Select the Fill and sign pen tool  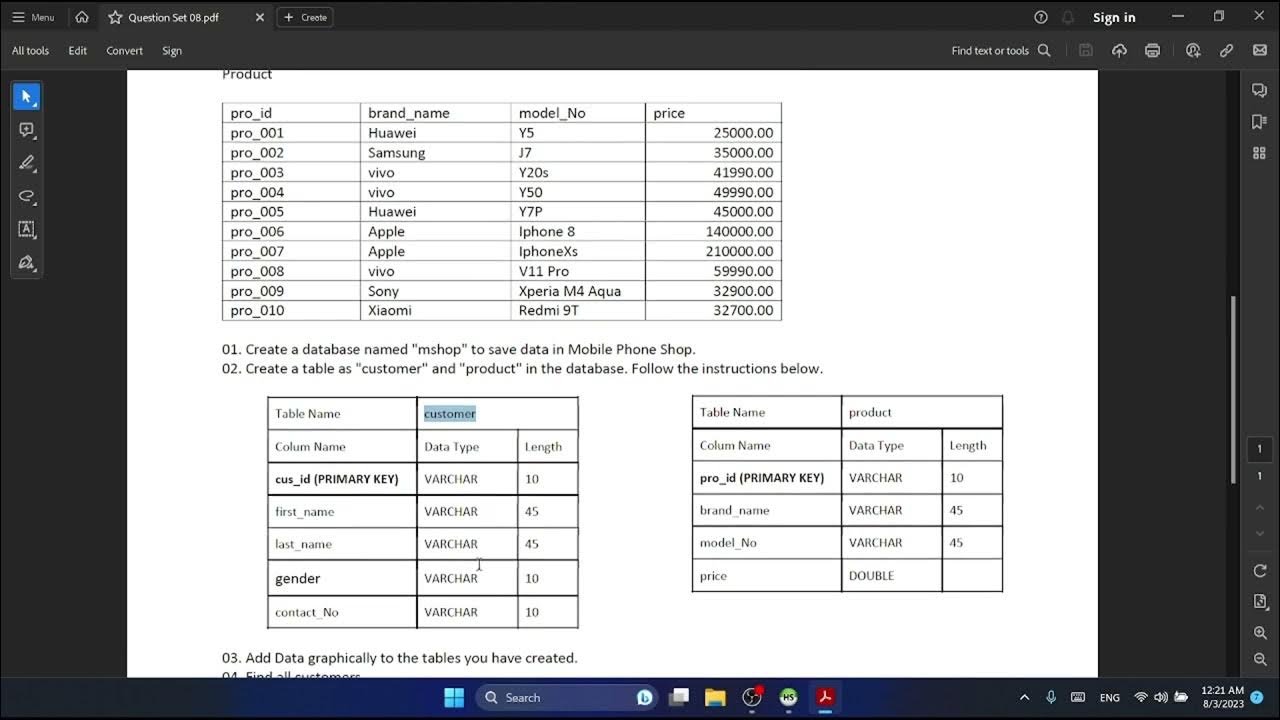pyautogui.click(x=27, y=262)
